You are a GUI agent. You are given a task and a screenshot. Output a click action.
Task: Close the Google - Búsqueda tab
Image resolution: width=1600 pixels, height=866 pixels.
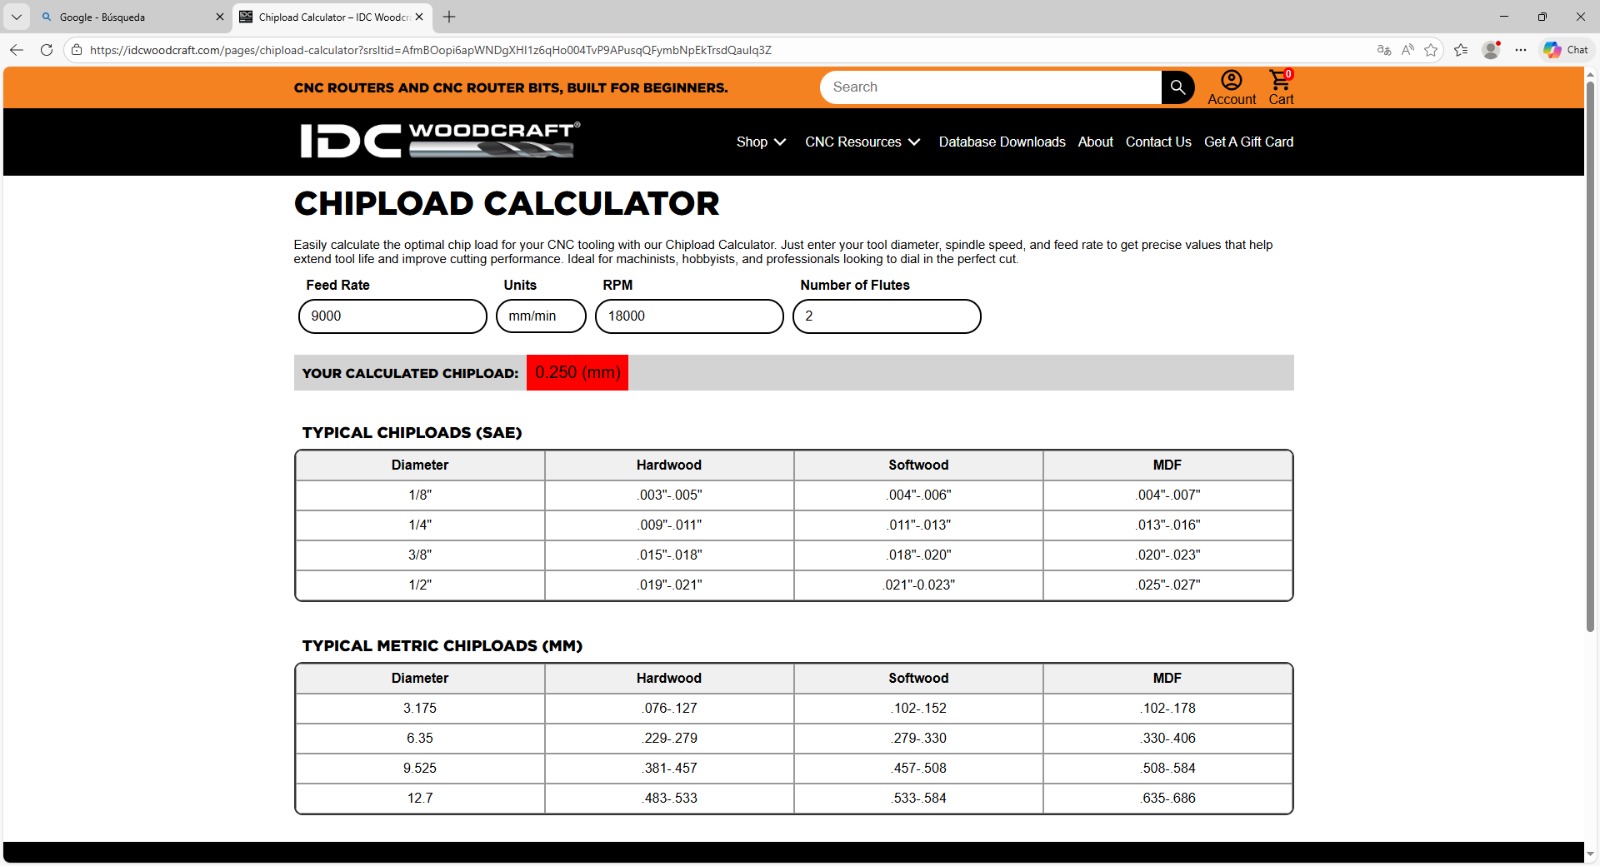pyautogui.click(x=220, y=17)
